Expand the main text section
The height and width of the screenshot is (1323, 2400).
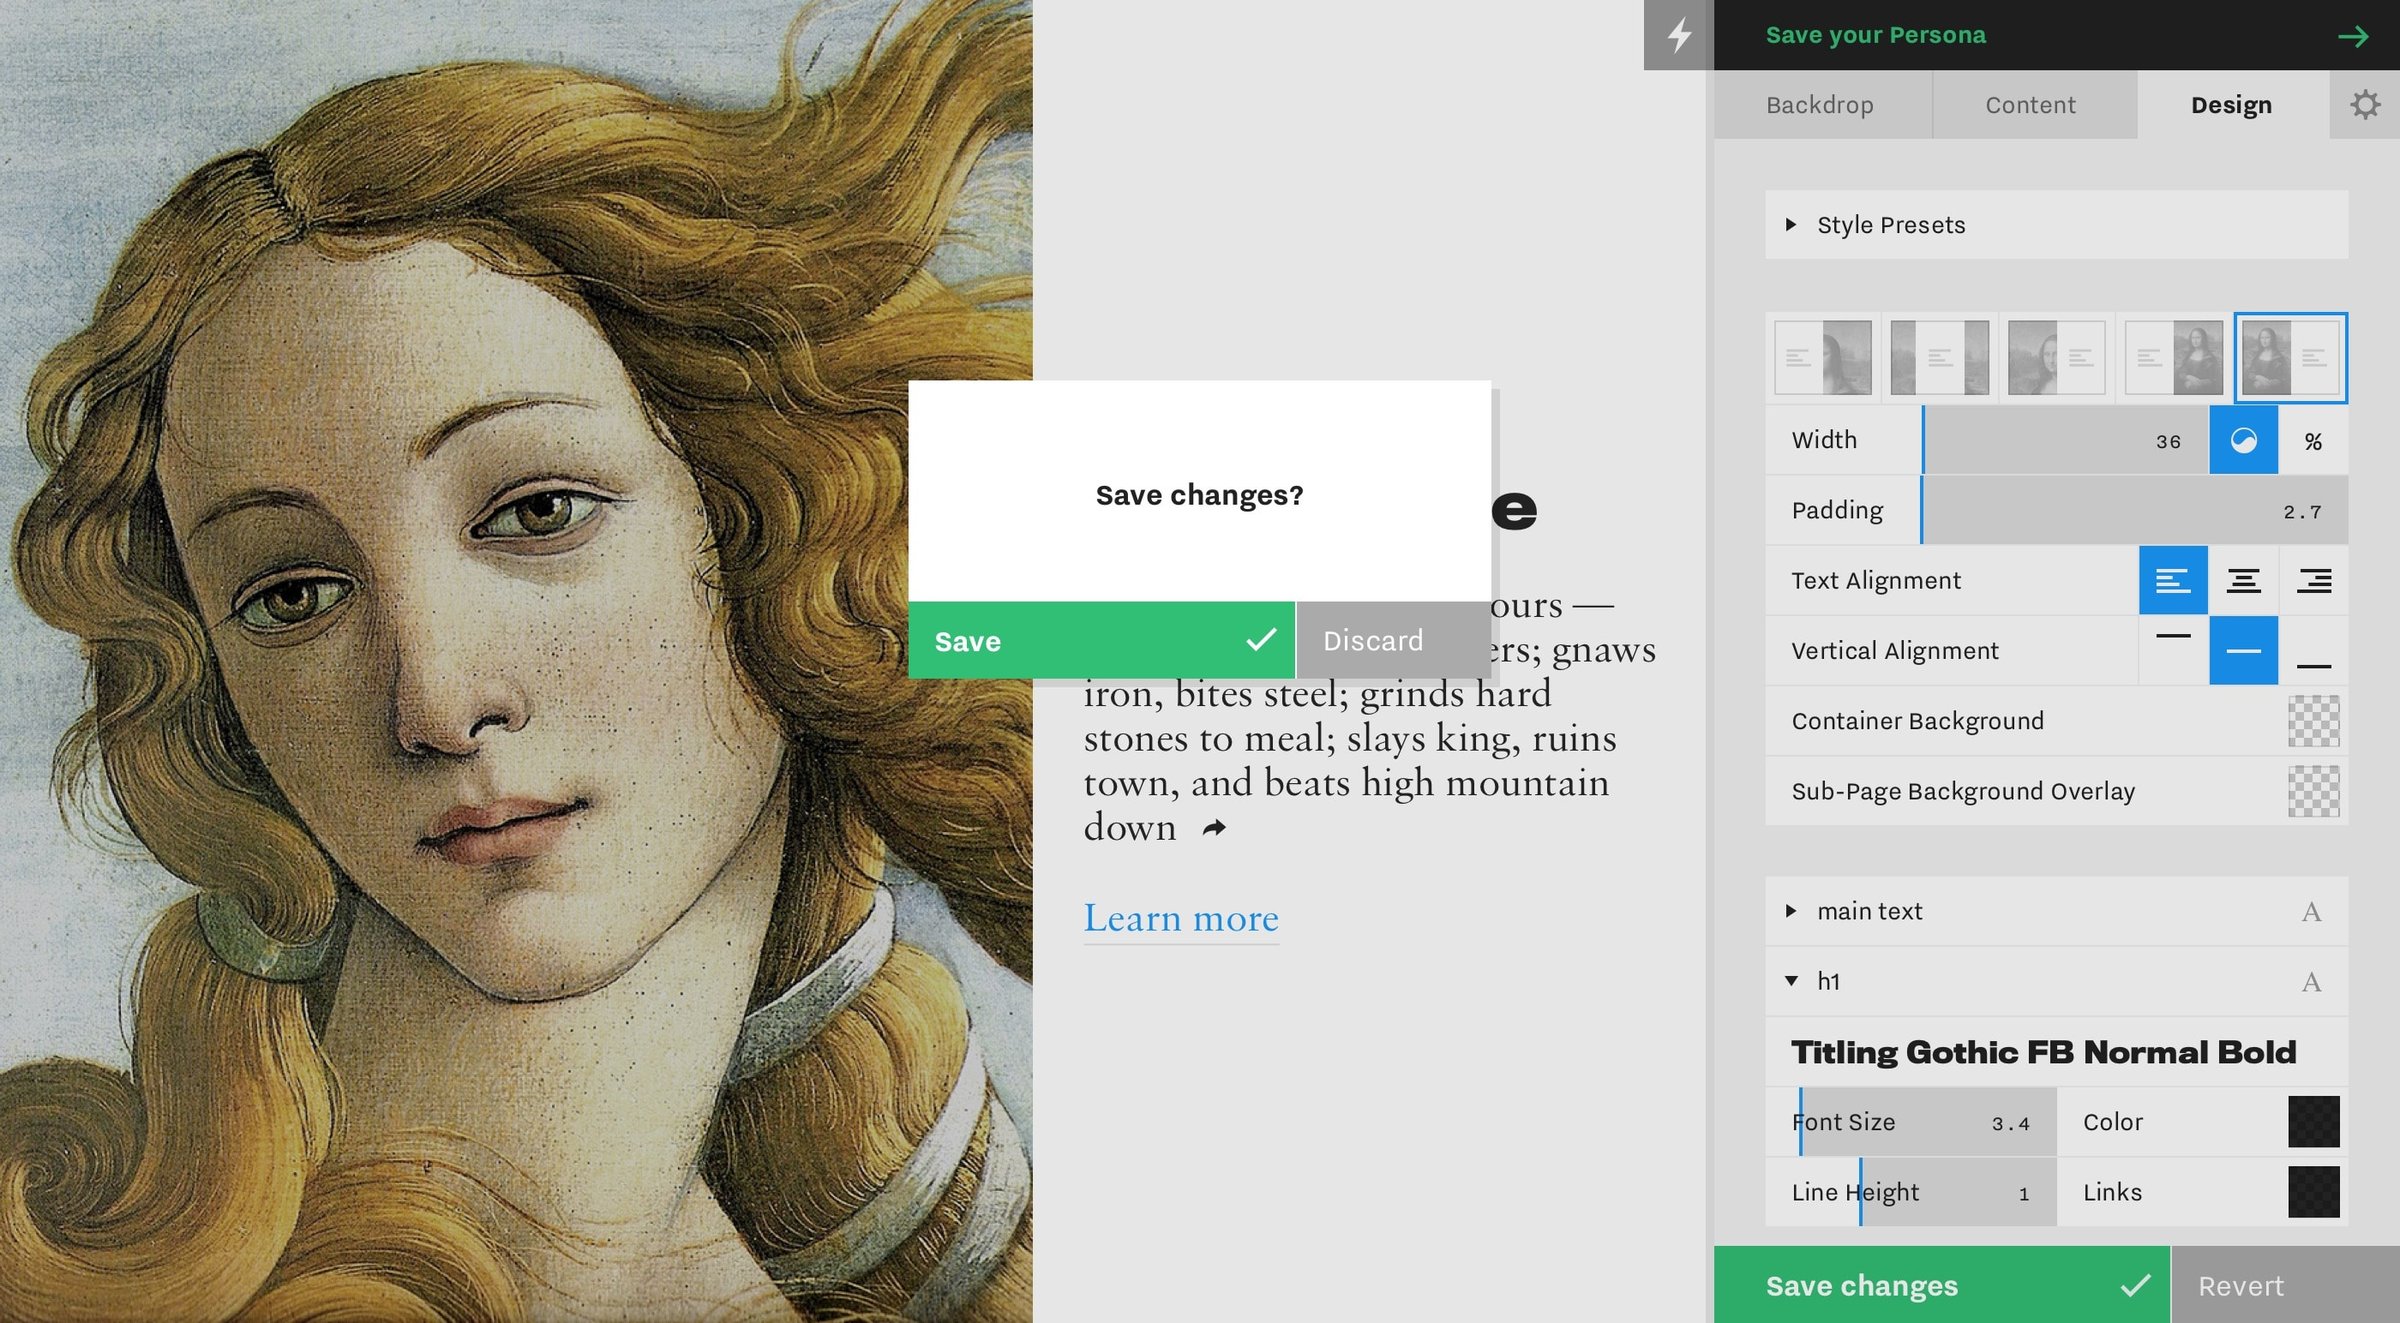(x=2056, y=911)
